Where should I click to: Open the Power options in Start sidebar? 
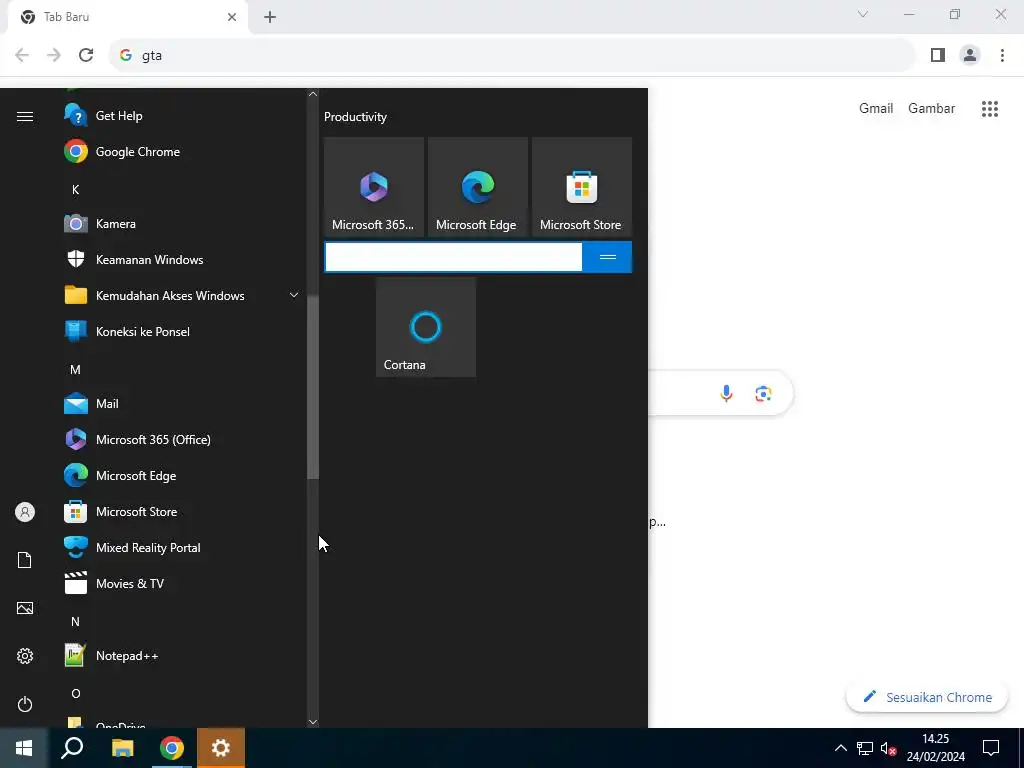click(25, 704)
